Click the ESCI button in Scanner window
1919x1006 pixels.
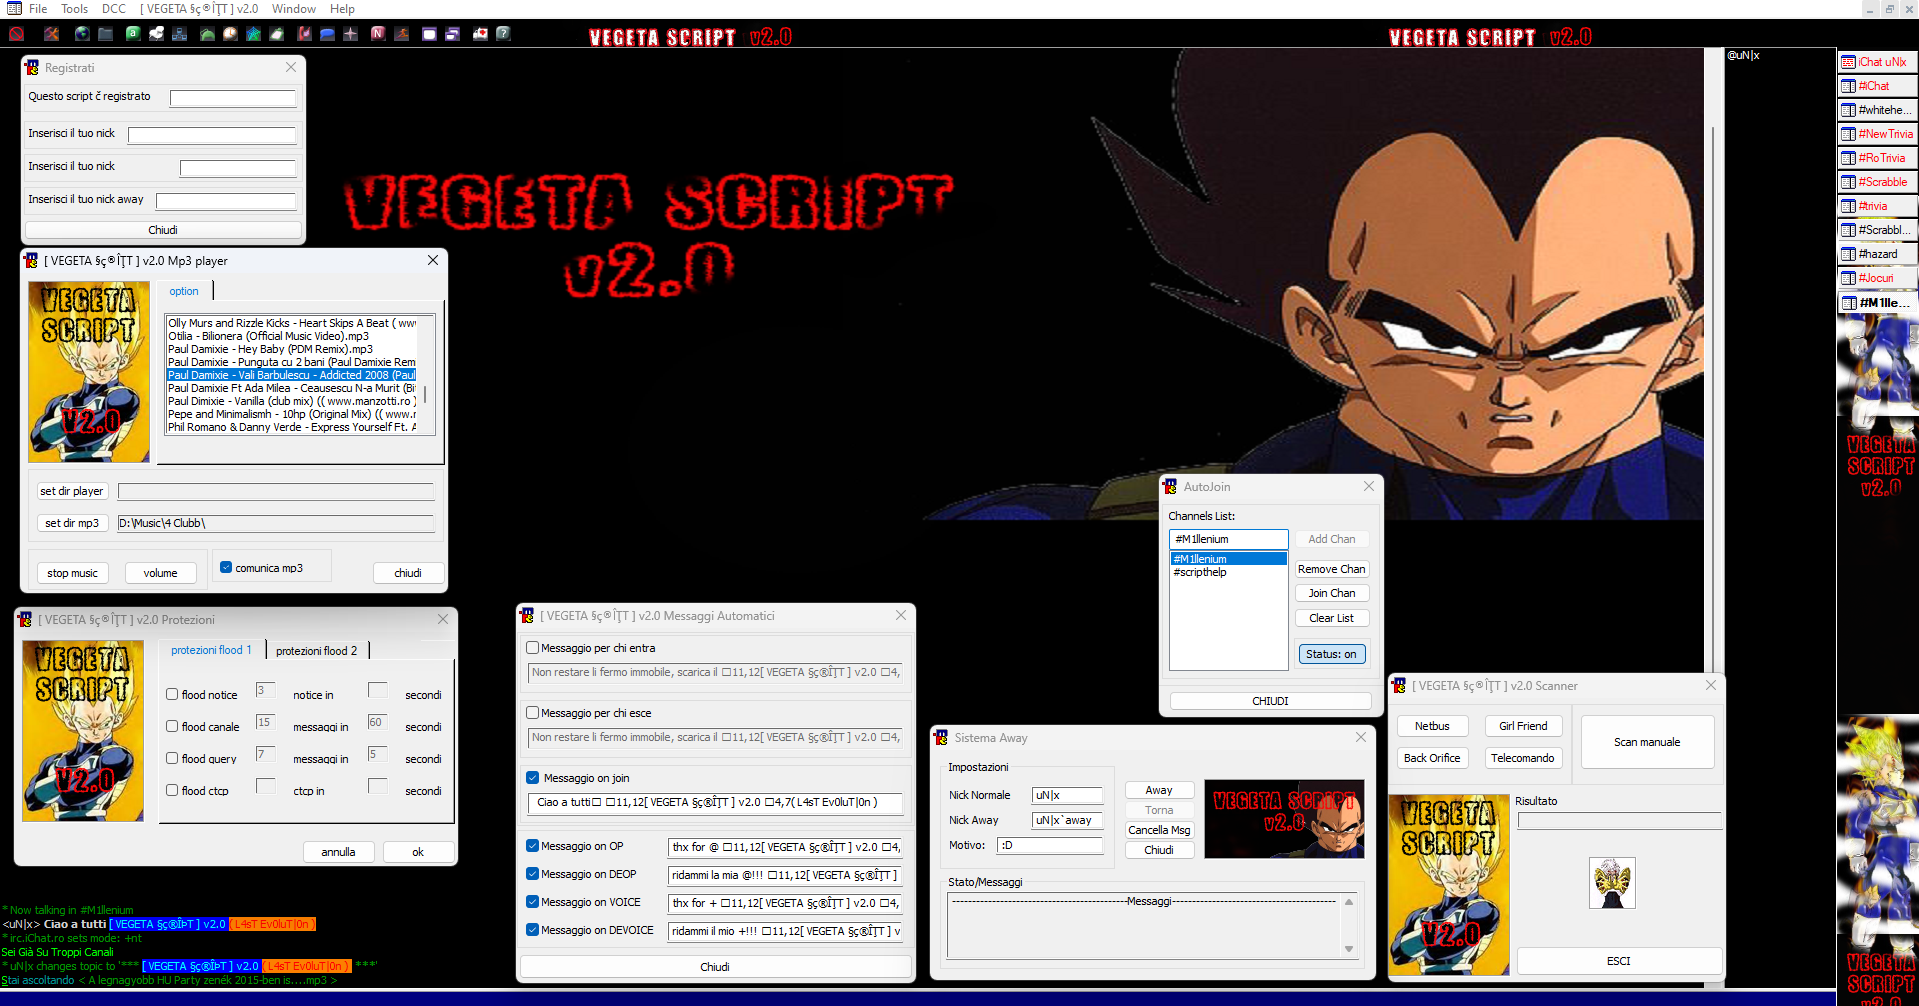coord(1619,961)
